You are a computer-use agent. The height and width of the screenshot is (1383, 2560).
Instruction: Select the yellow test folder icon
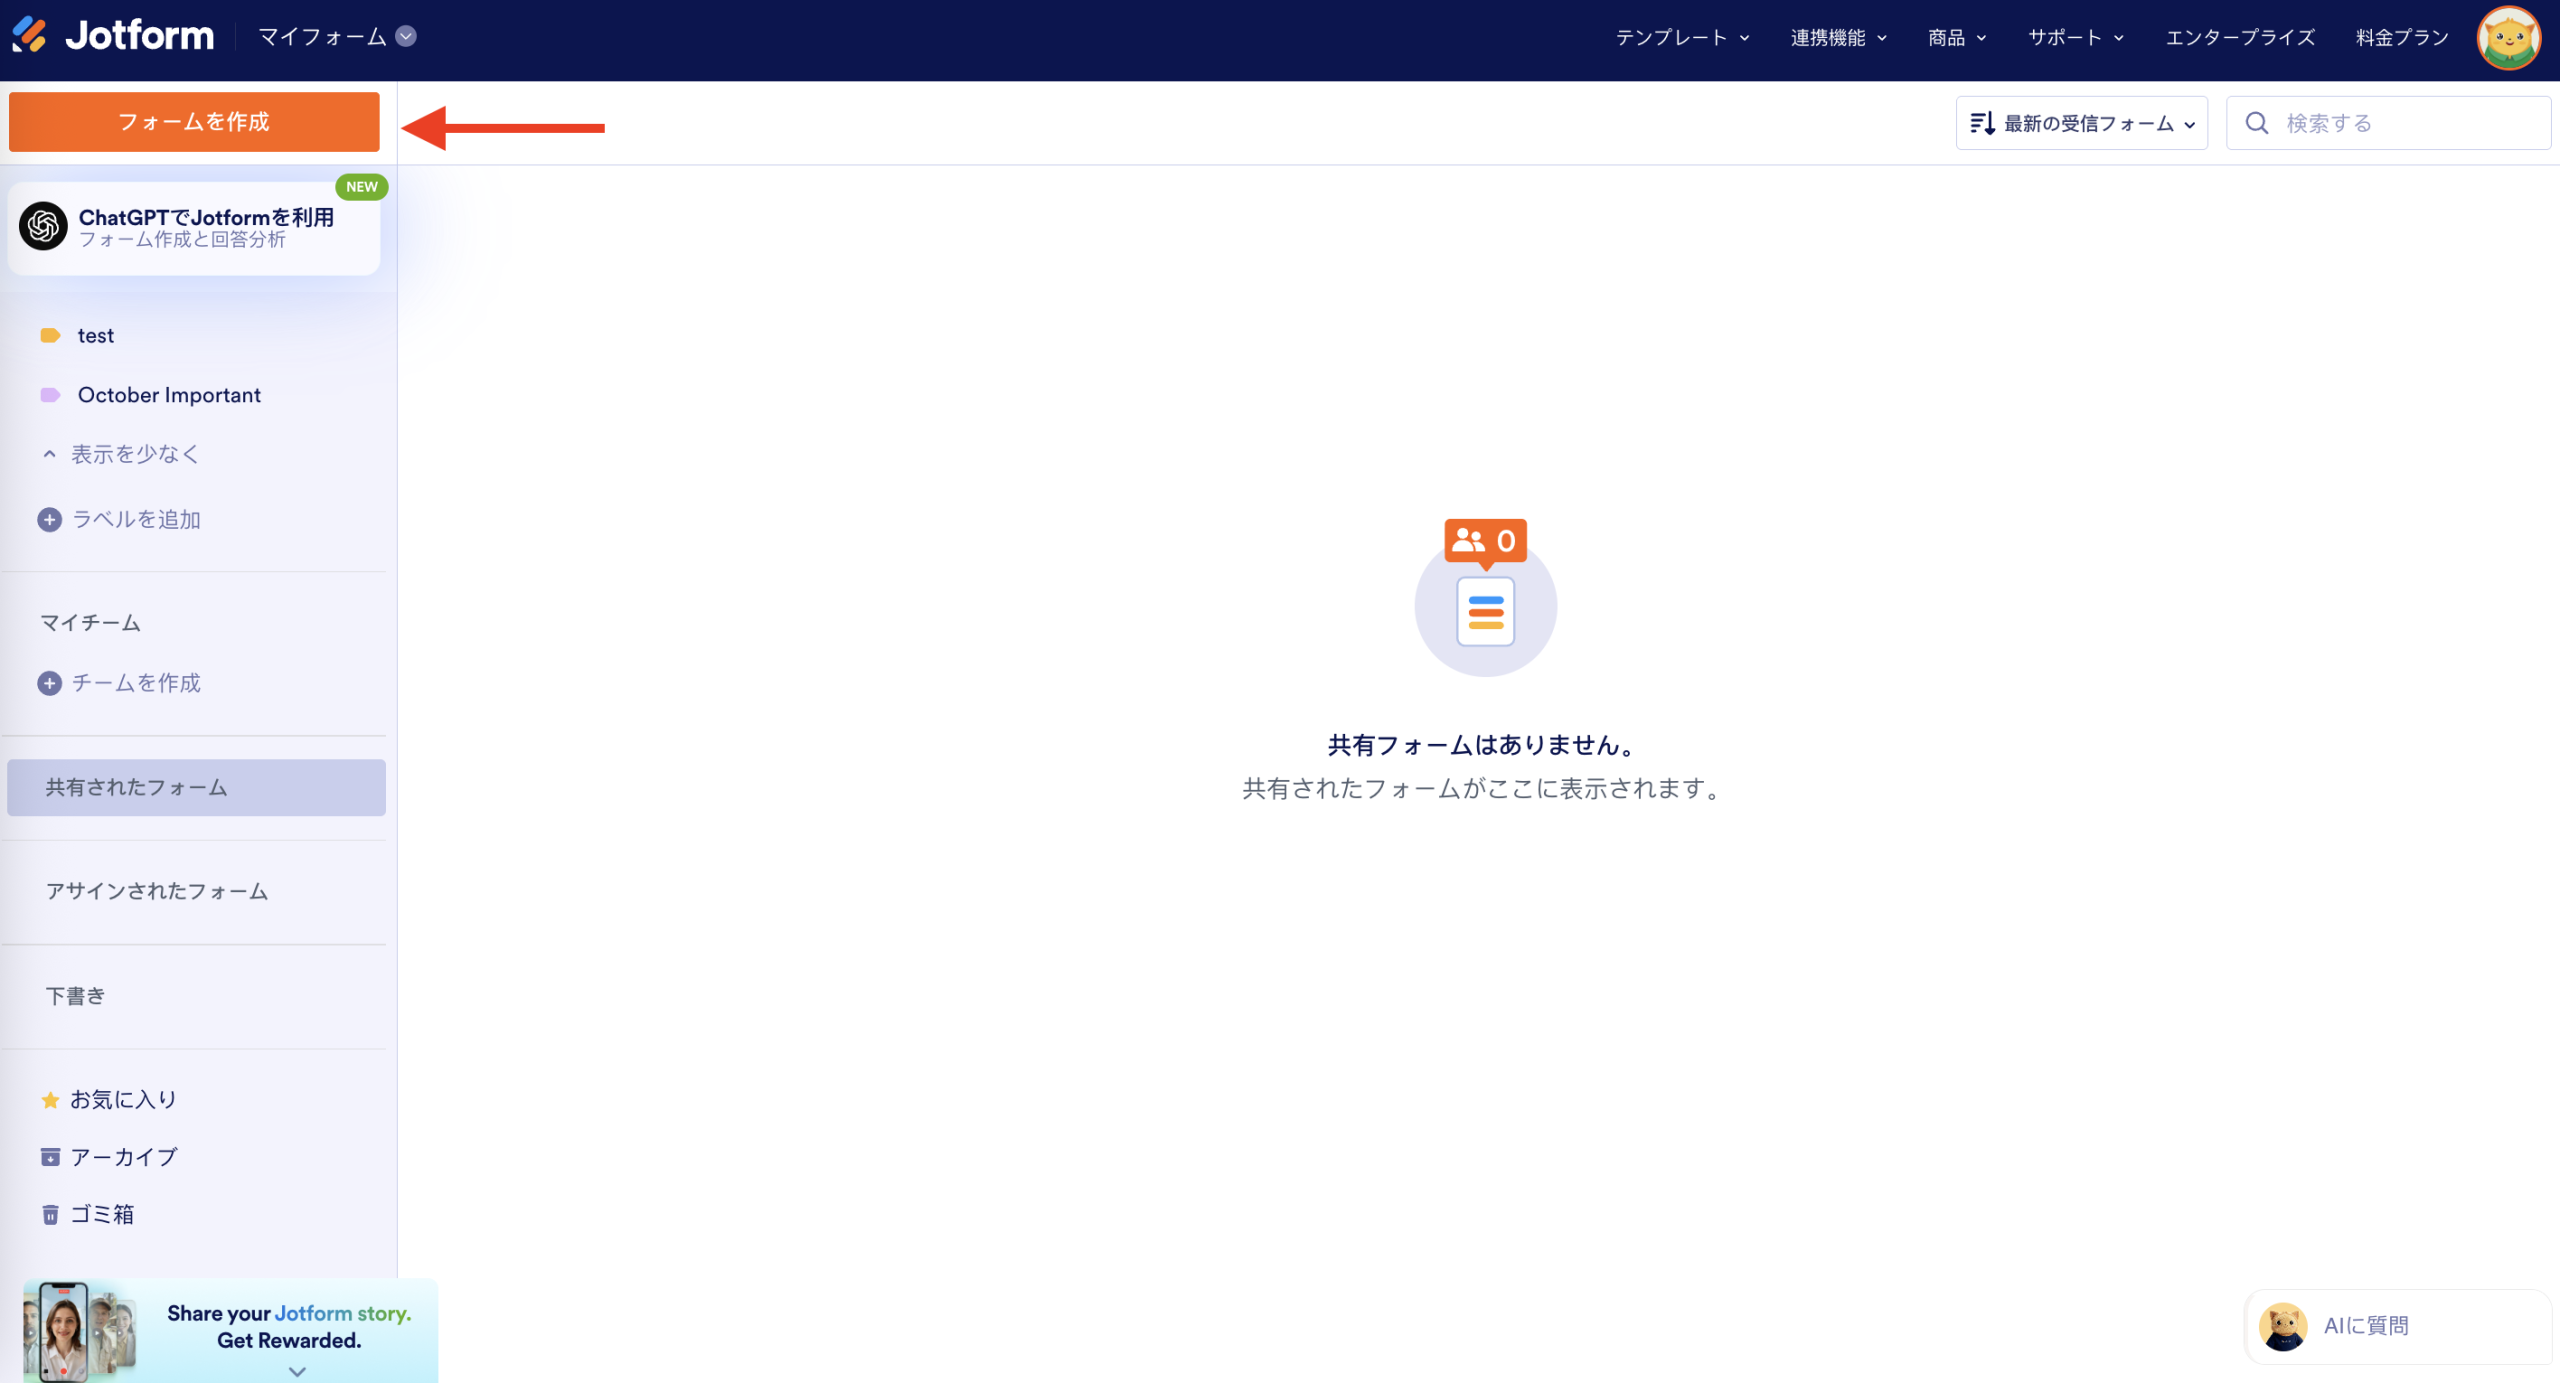pos(51,335)
